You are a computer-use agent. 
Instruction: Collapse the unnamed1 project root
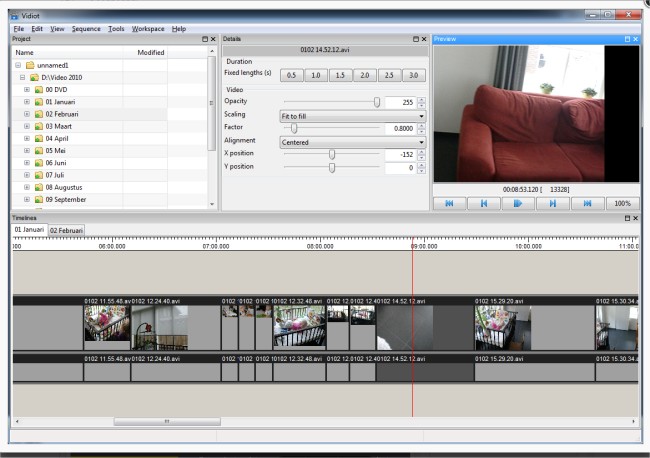(x=19, y=65)
